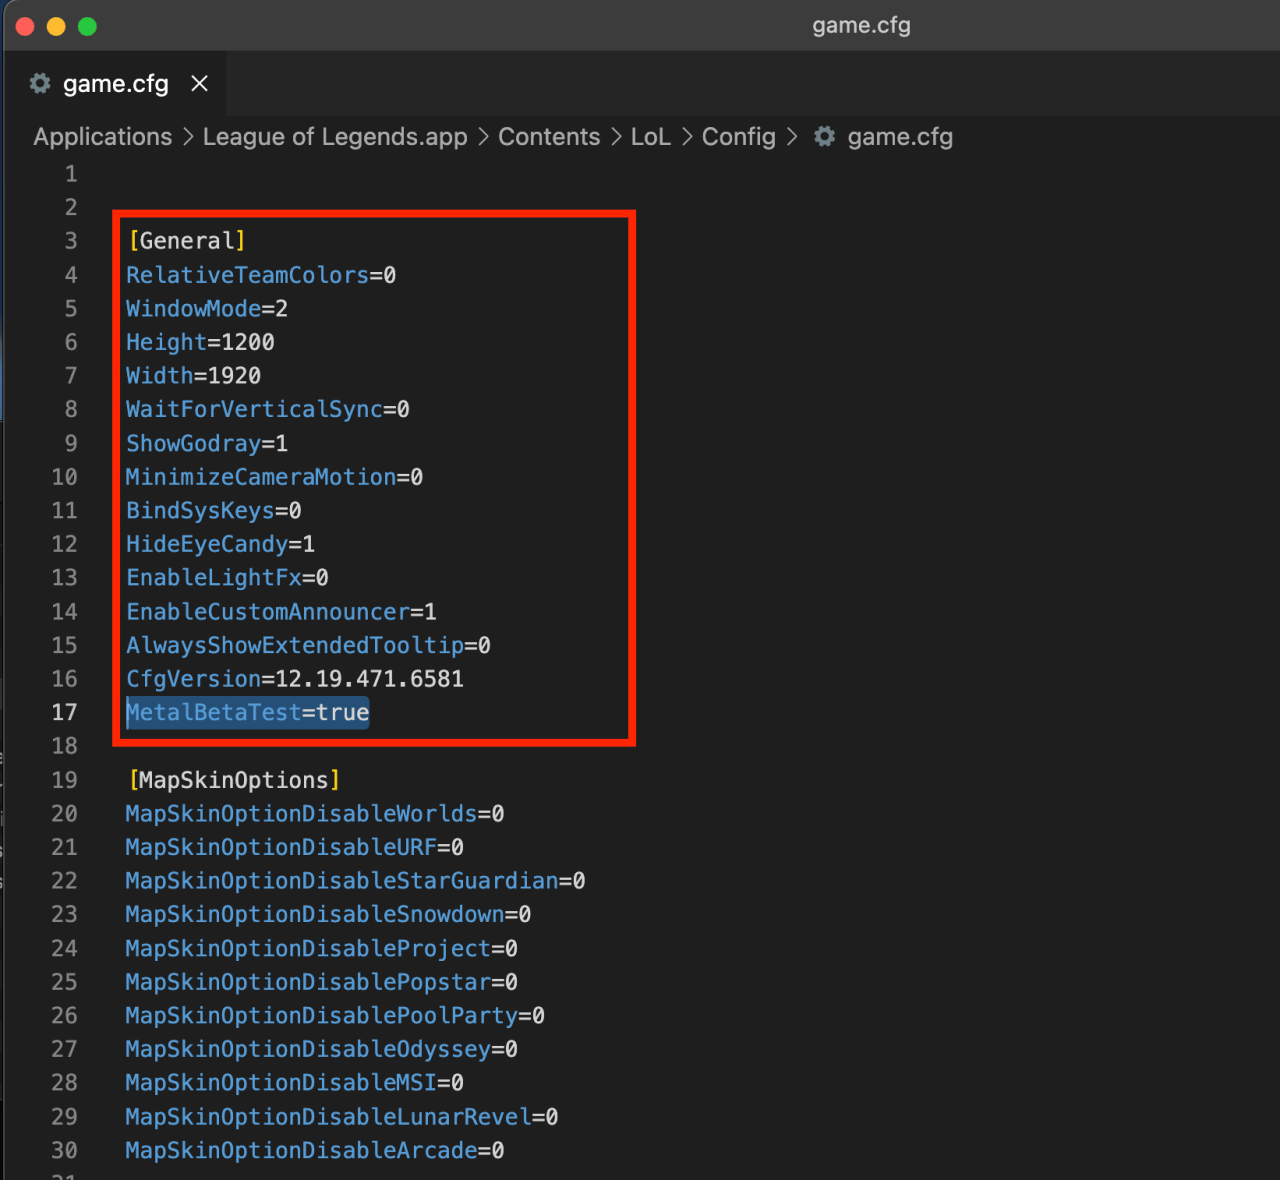Click Width=1920 line
Screen dimensions: 1280x1180
click(x=193, y=376)
